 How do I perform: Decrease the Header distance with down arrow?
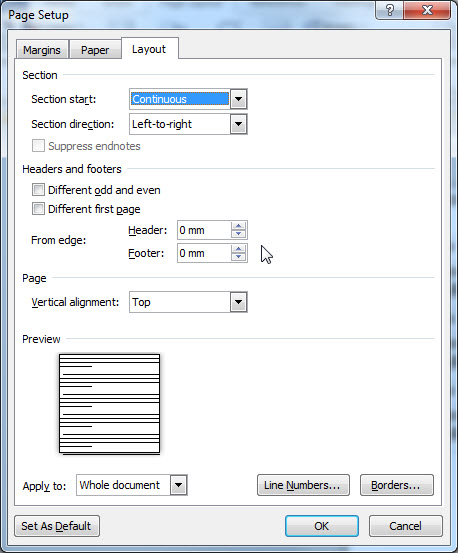239,234
